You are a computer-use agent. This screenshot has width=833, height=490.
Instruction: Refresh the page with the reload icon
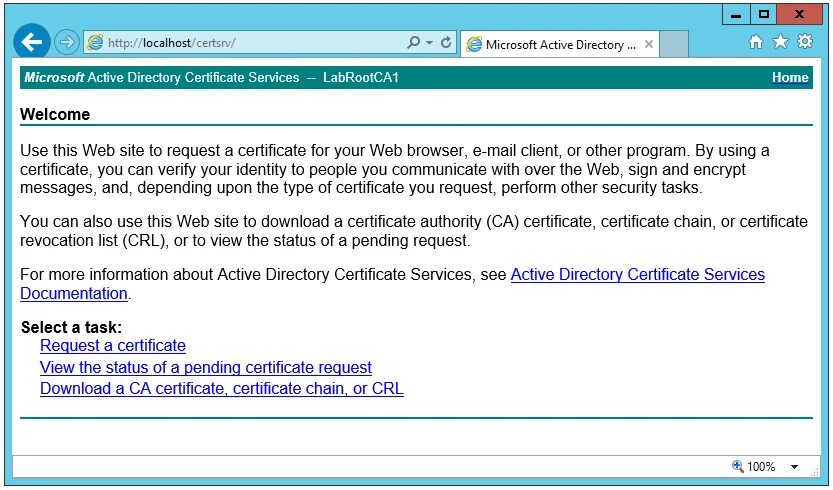(x=446, y=43)
